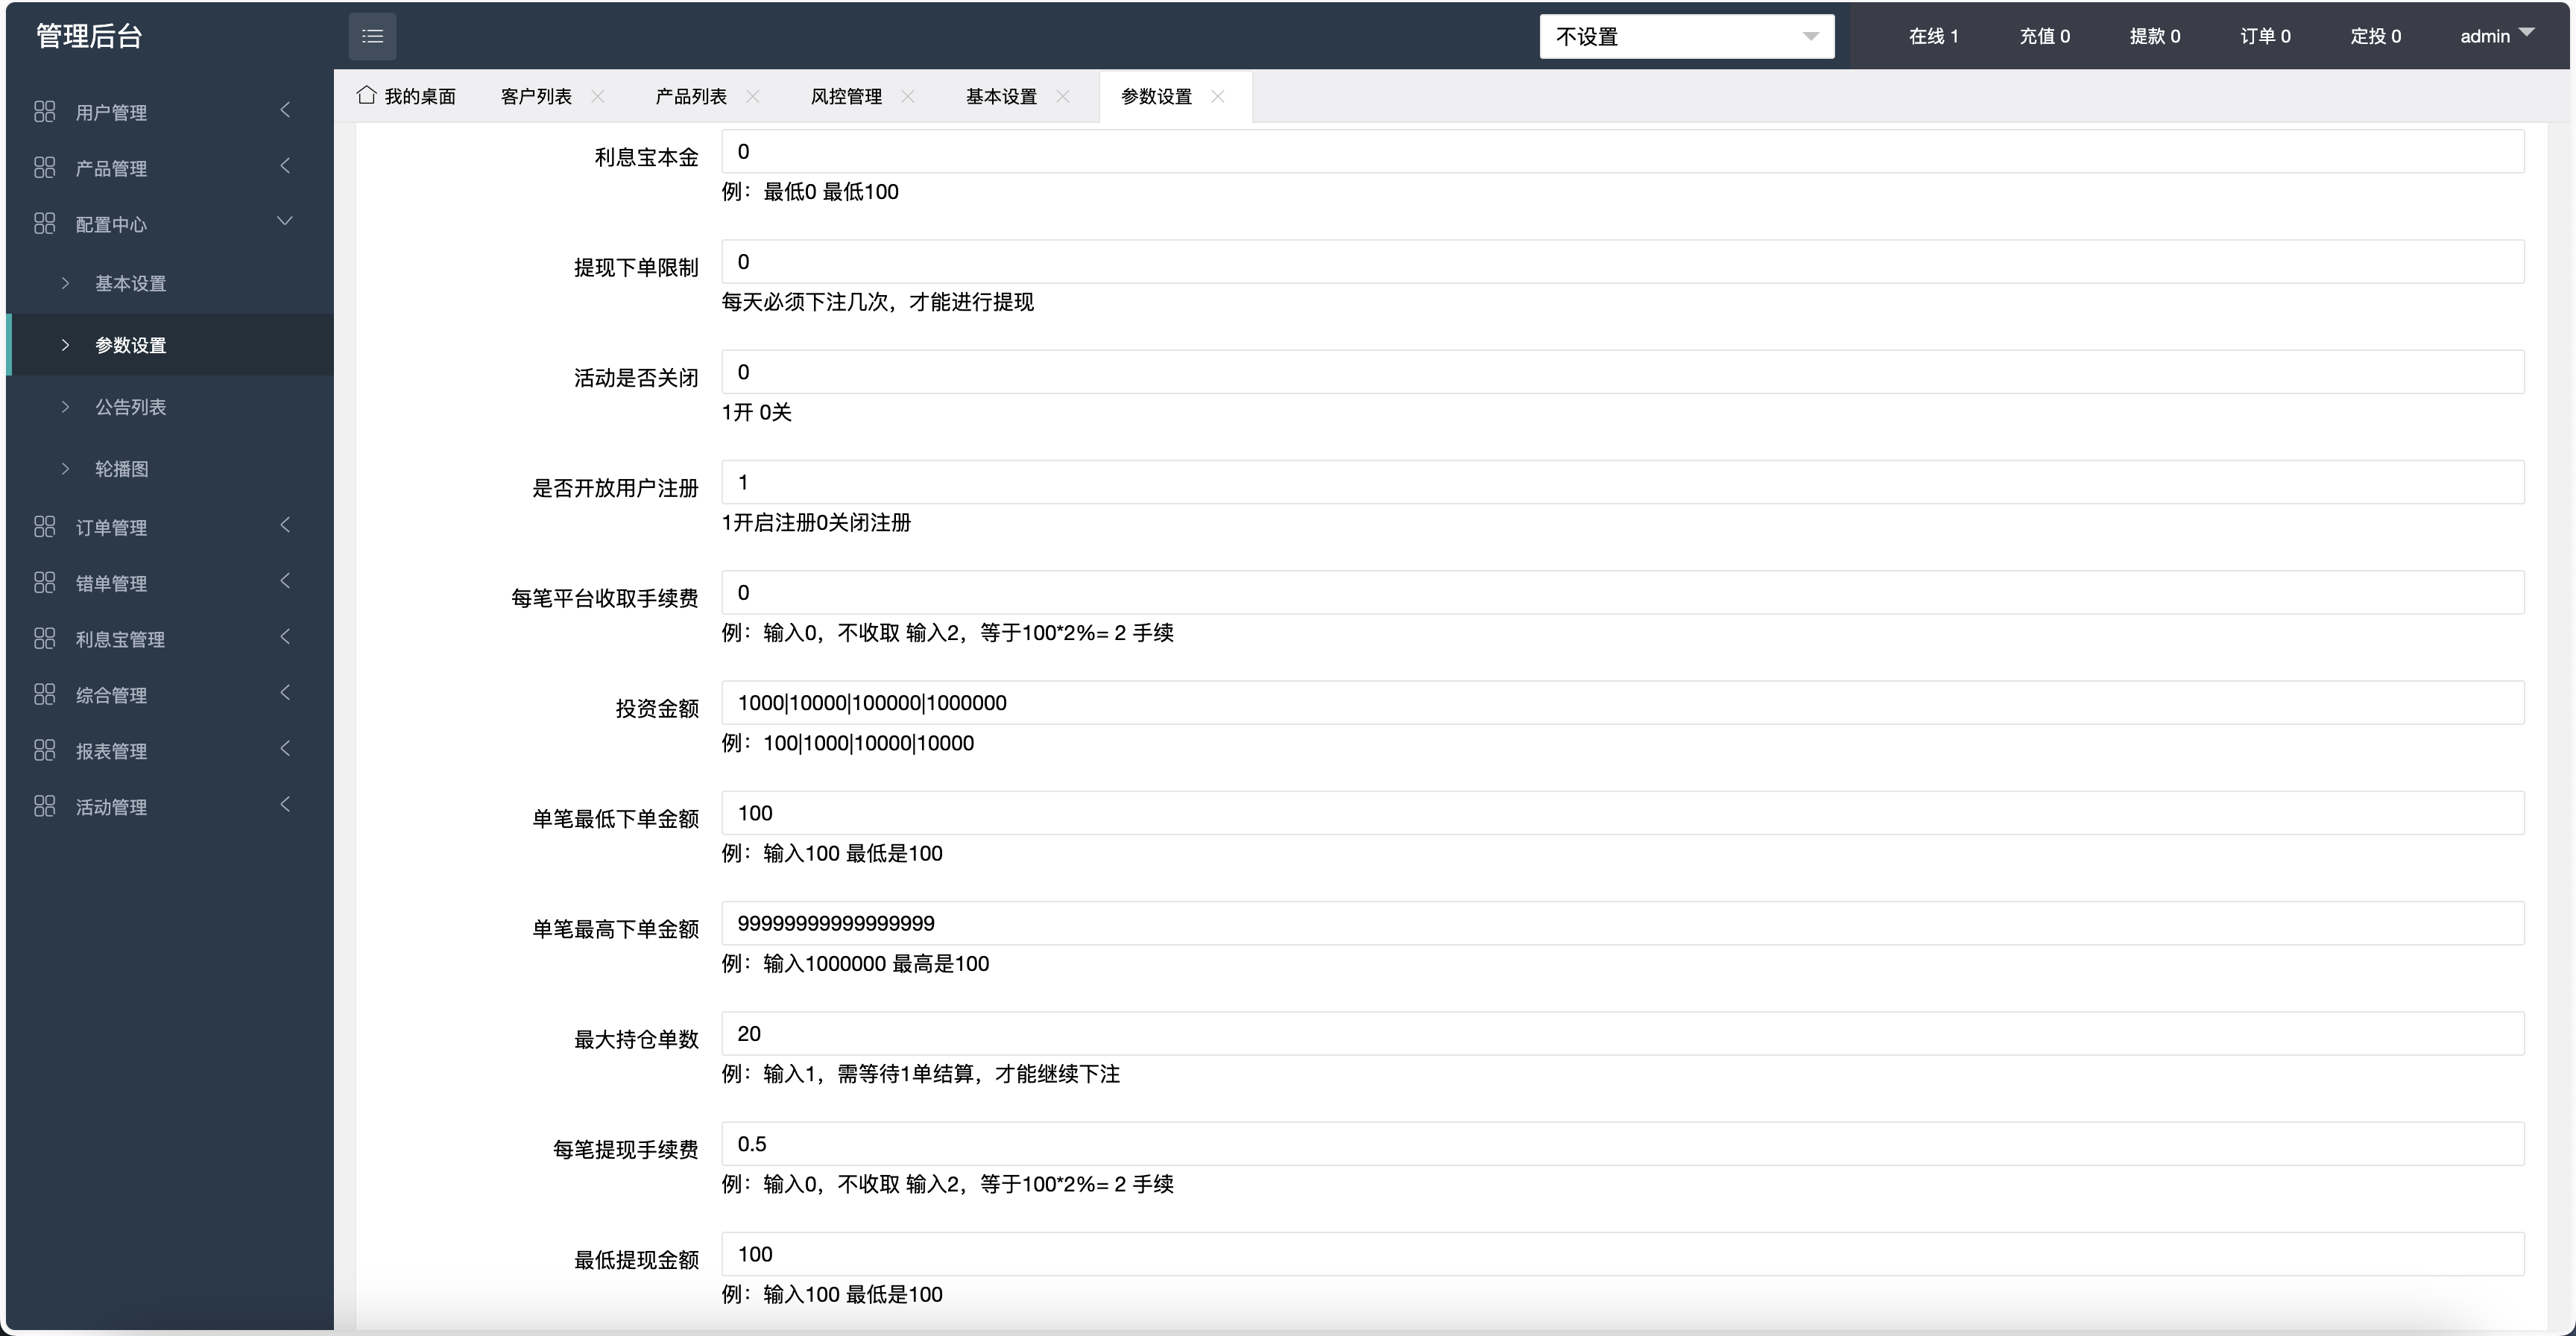Viewport: 2576px width, 1336px height.
Task: Close the 产品列表 tab
Action: point(755,96)
